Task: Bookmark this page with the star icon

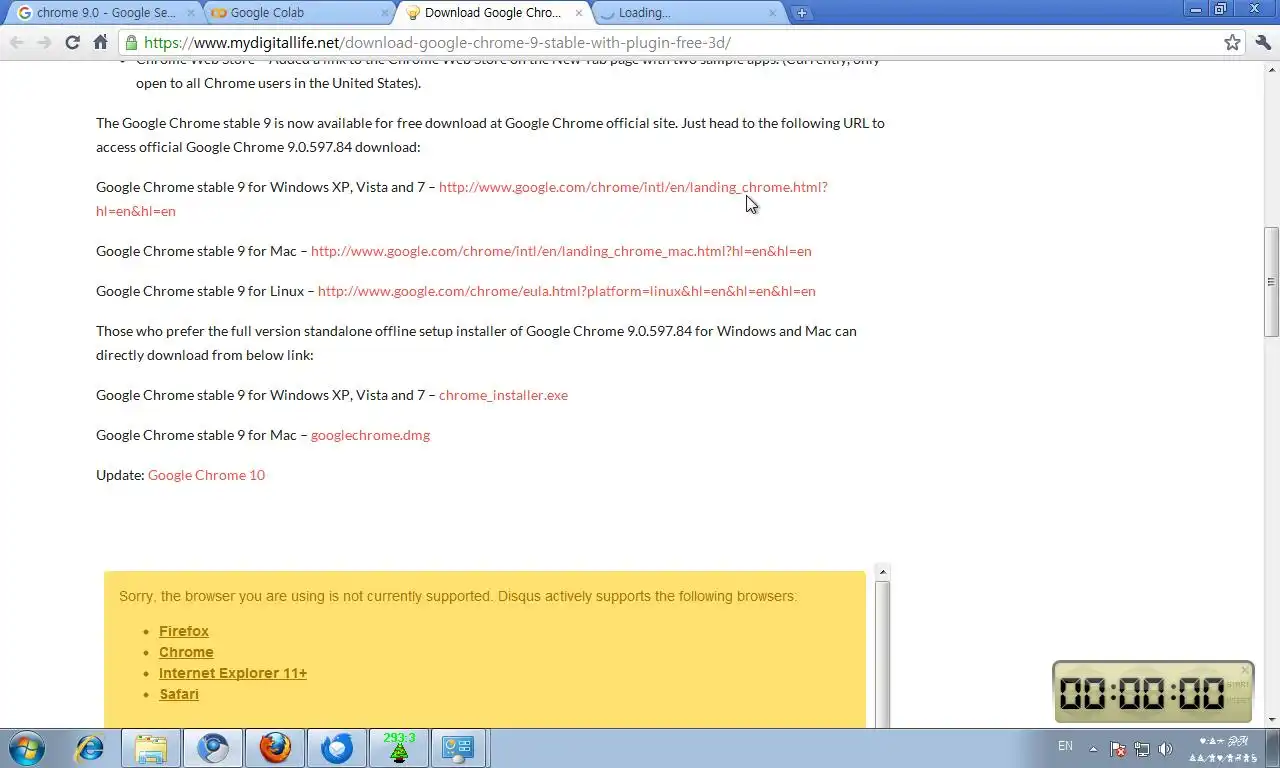Action: [x=1233, y=42]
